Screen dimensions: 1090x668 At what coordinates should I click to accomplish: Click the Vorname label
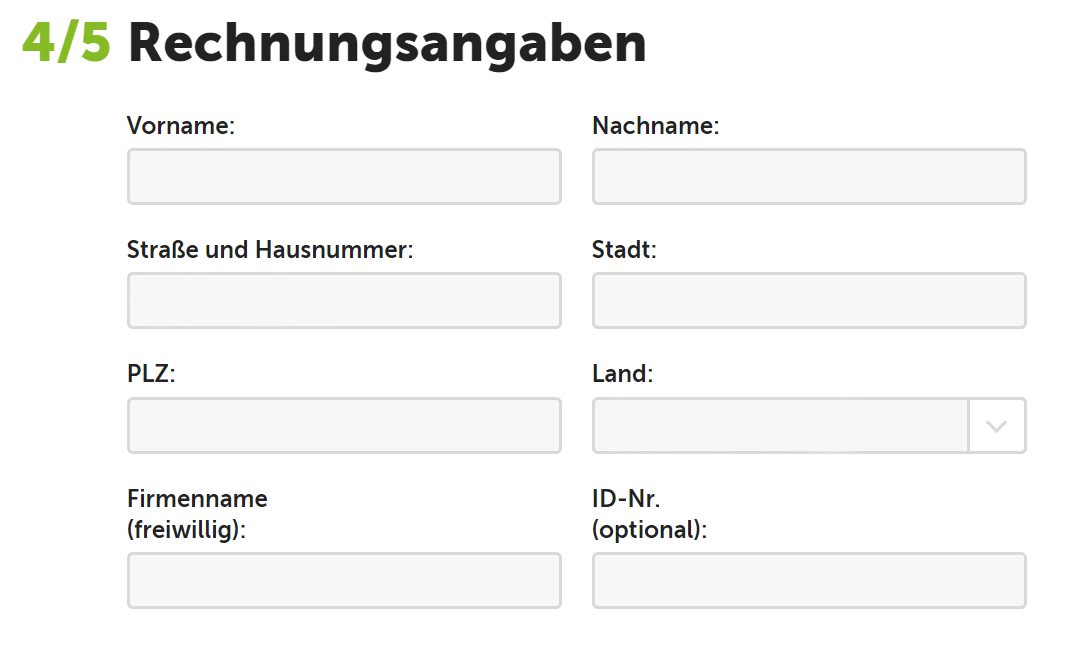181,126
